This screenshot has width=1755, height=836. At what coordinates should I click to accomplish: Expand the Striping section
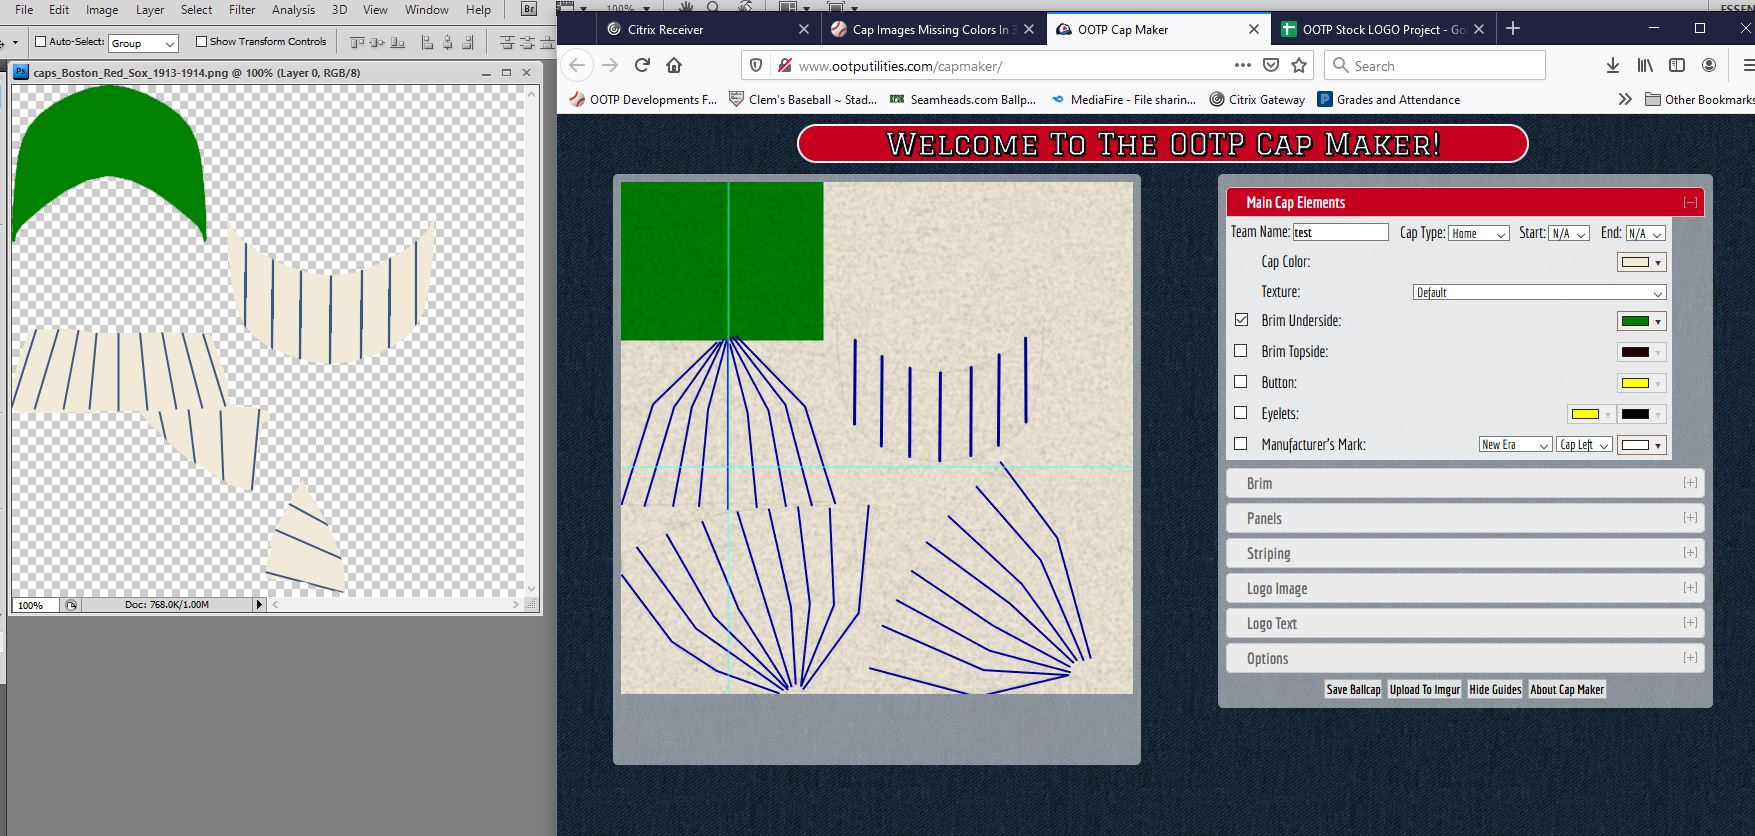click(x=1464, y=553)
